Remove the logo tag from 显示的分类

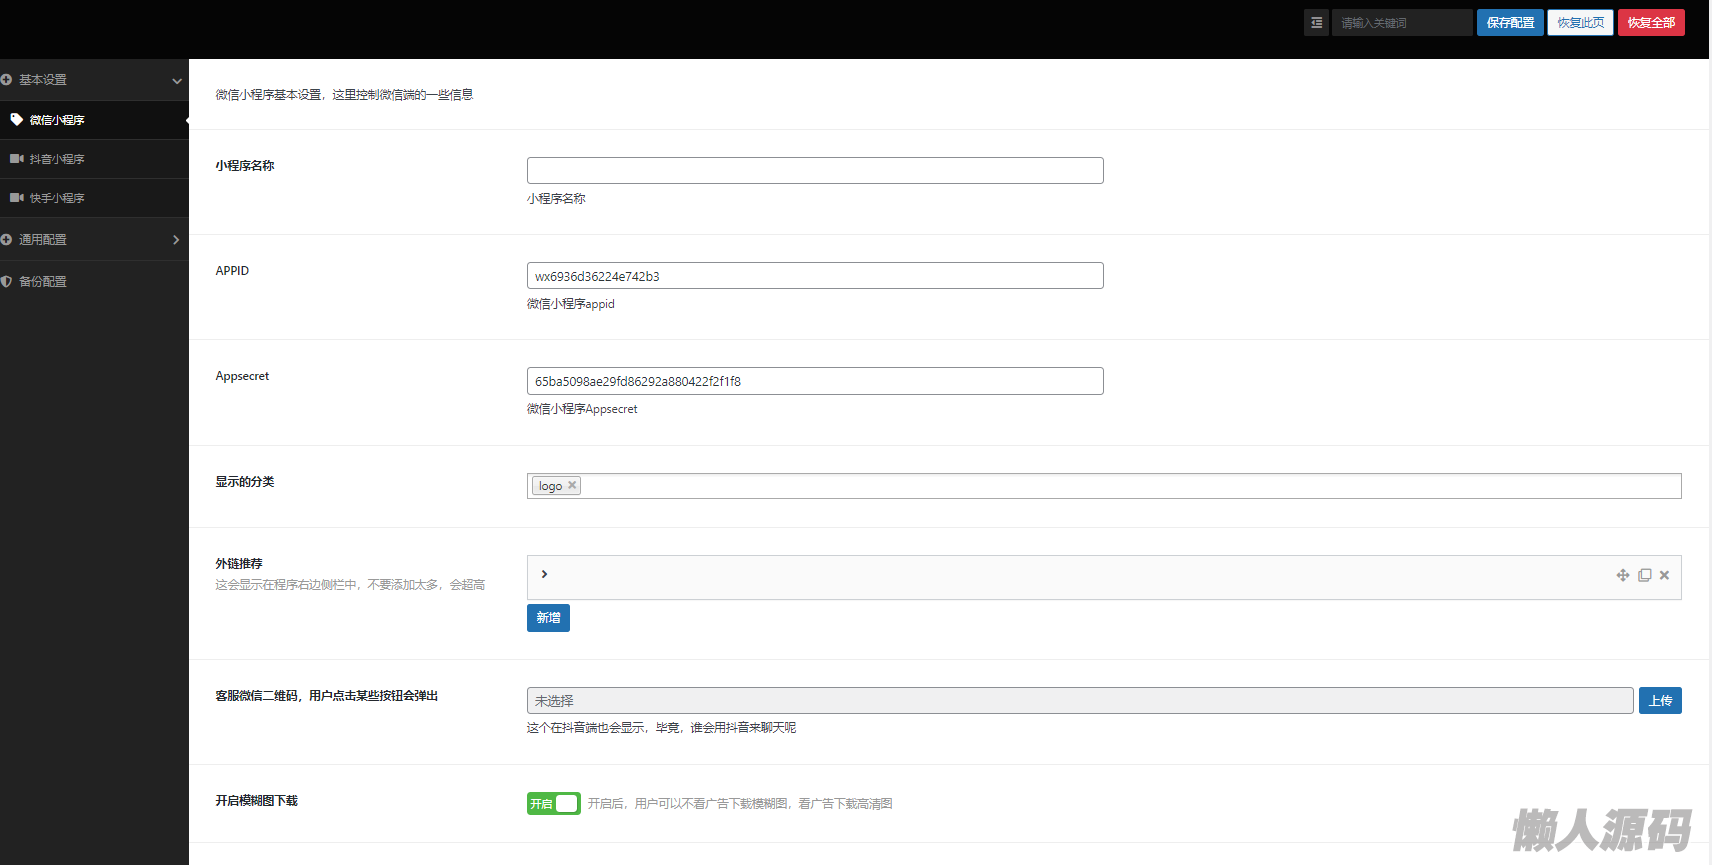click(572, 485)
